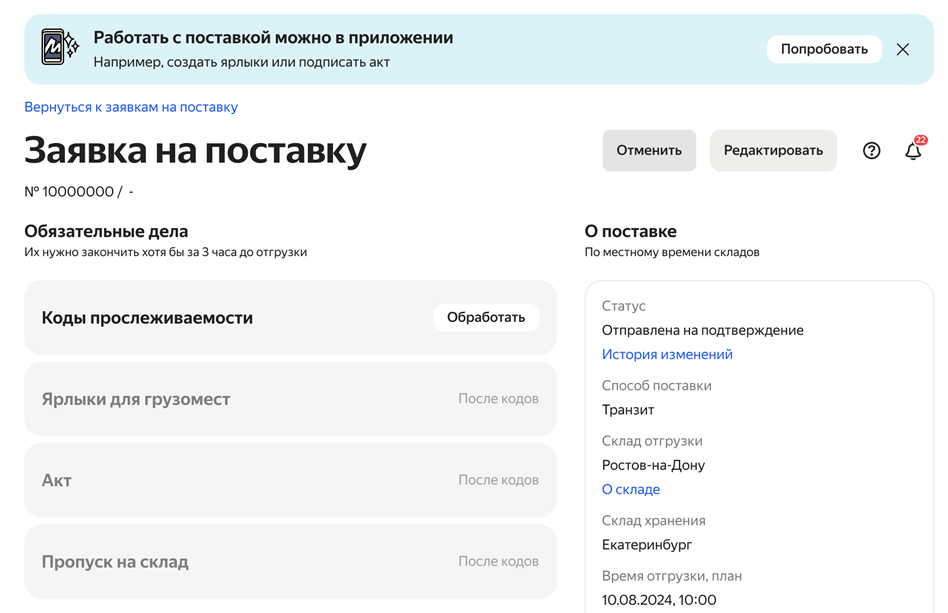Open the История изменений link
Viewport: 948px width, 613px height.
click(667, 354)
